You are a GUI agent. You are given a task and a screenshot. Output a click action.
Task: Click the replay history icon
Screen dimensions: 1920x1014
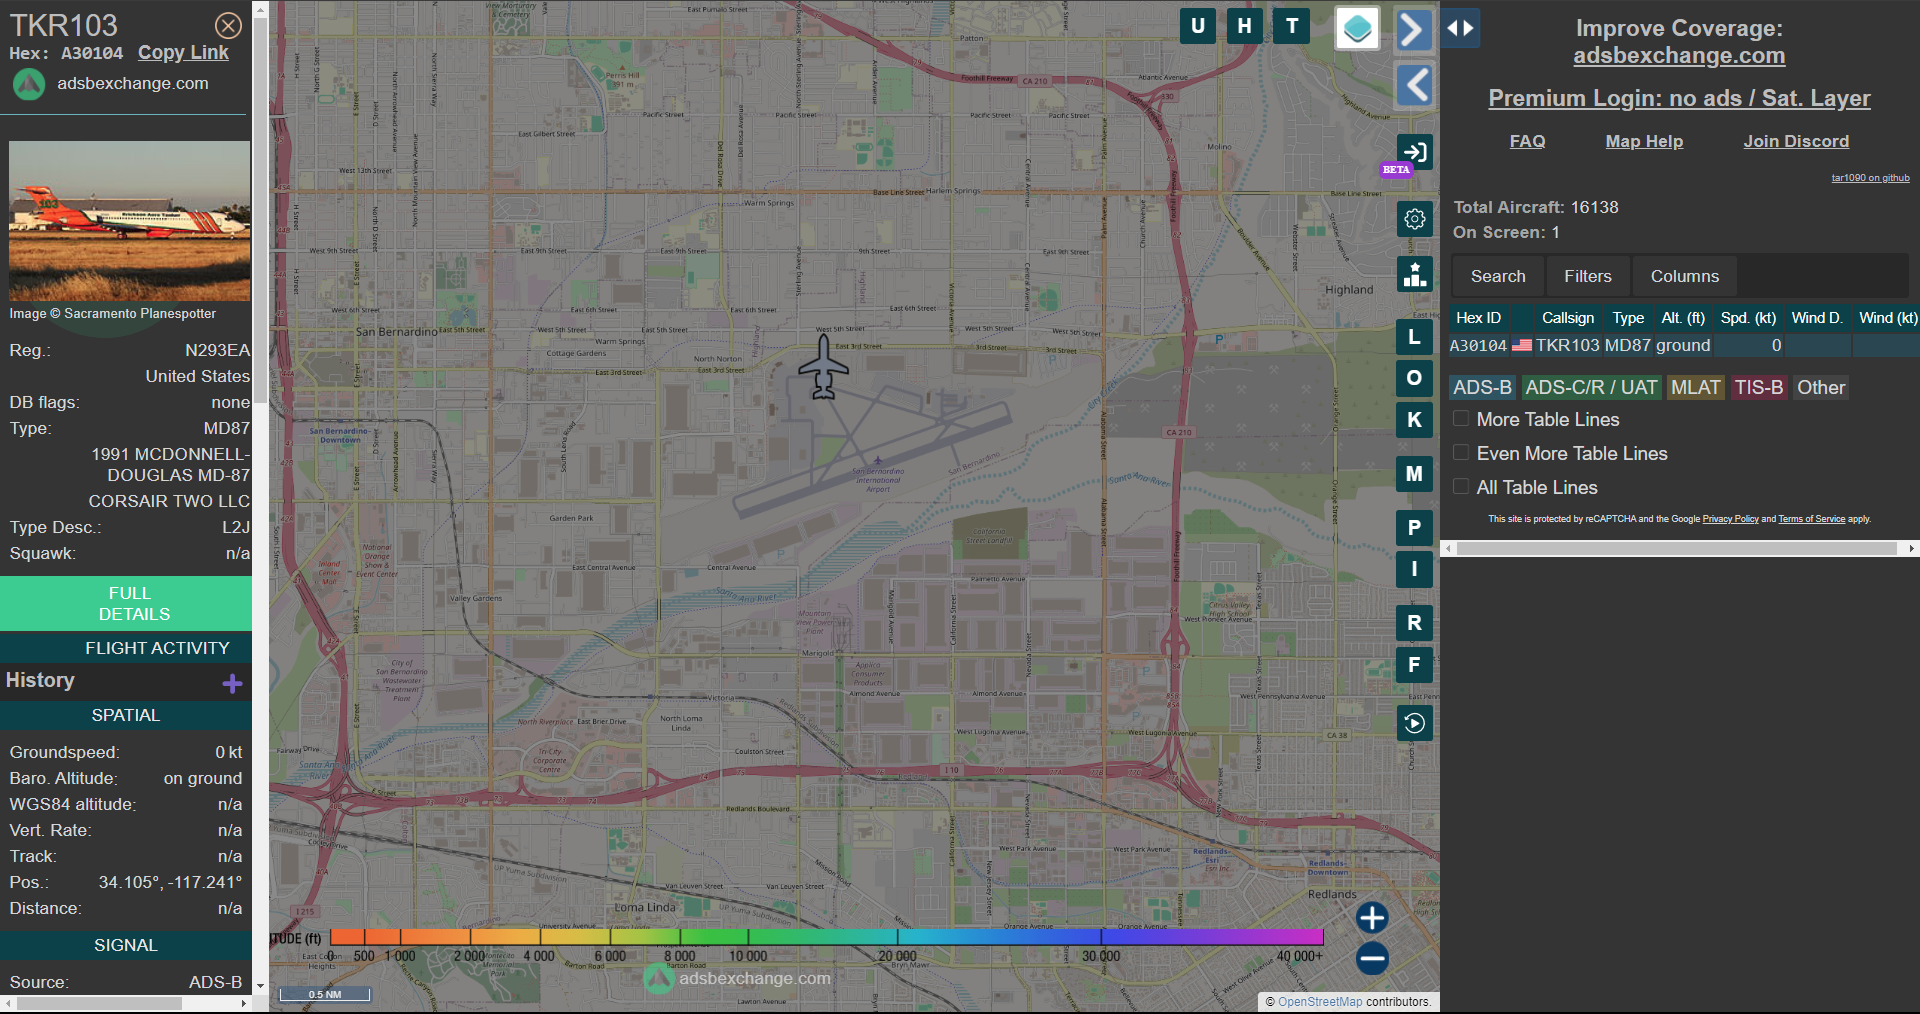click(1414, 723)
